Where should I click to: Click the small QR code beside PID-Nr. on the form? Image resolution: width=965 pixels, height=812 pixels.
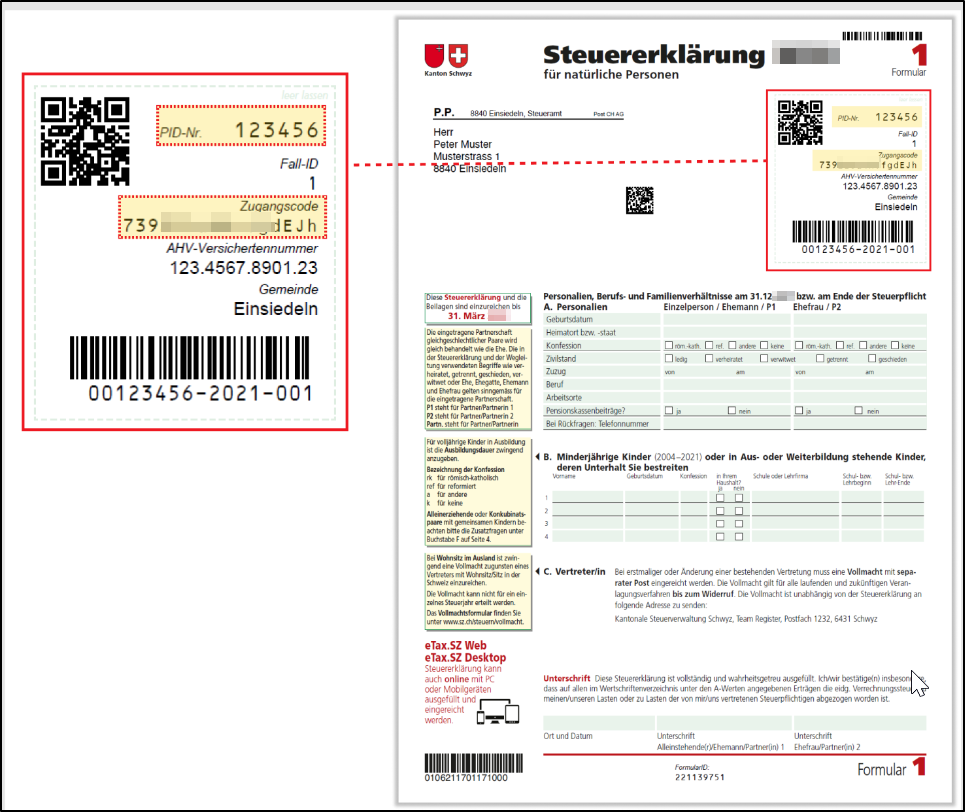point(800,123)
